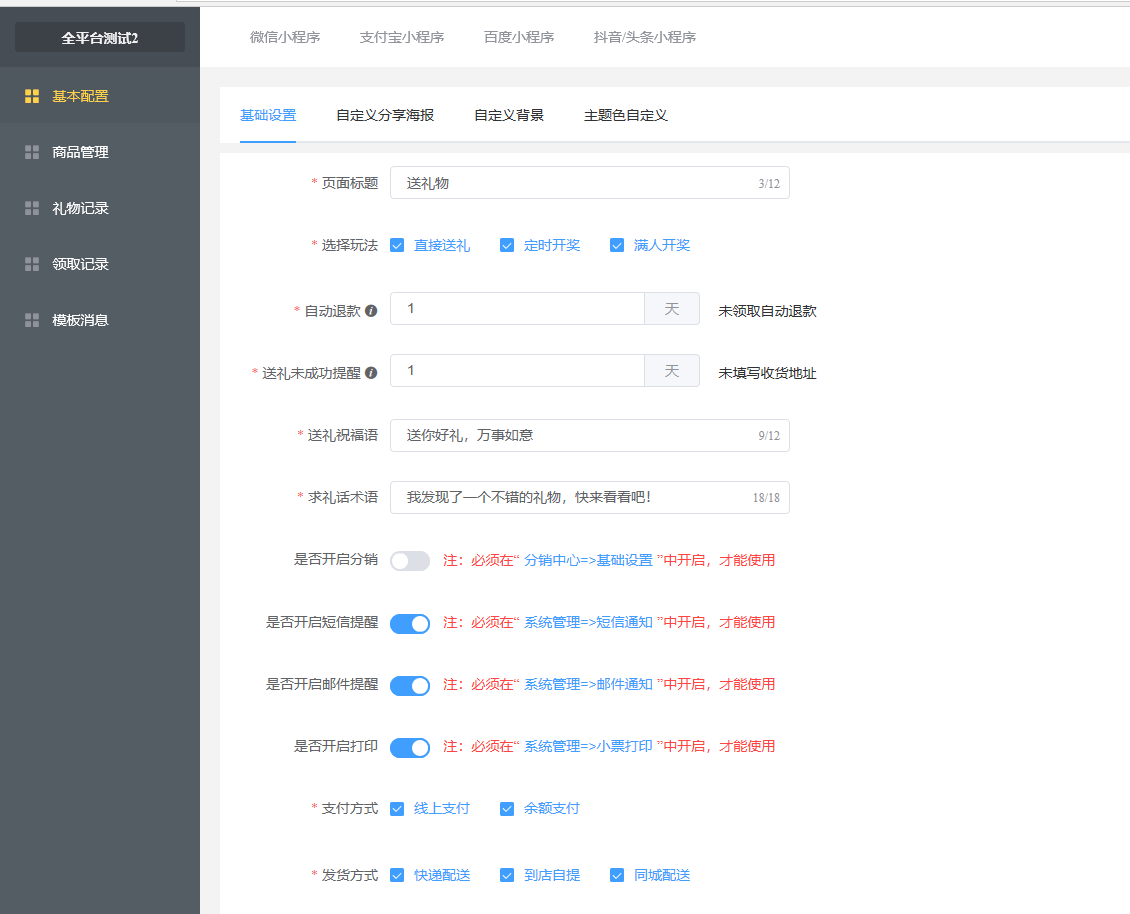1130x914 pixels.
Task: Turn off the 是否开启短信提醒 switch
Action: click(410, 623)
